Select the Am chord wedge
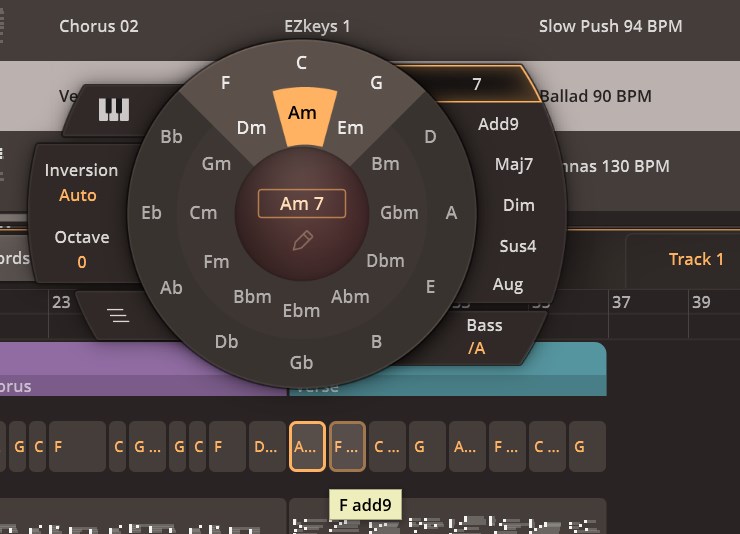This screenshot has width=740, height=534. click(x=302, y=115)
